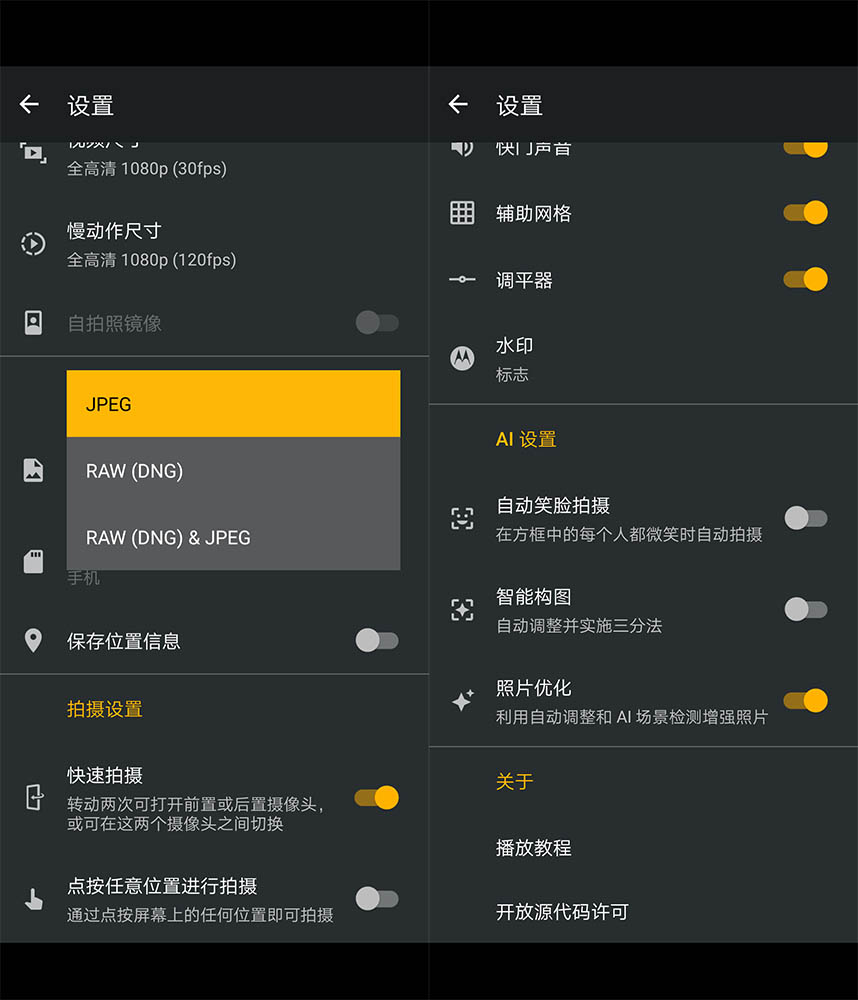Enable the 自动笑脸拍摄 switch
The width and height of the screenshot is (858, 1000).
coord(806,518)
